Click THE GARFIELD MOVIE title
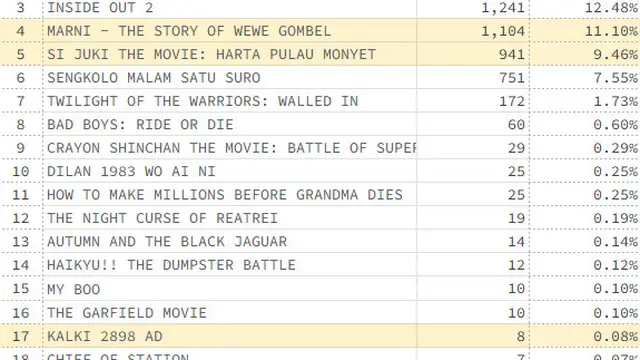The height and width of the screenshot is (360, 640). pyautogui.click(x=127, y=313)
